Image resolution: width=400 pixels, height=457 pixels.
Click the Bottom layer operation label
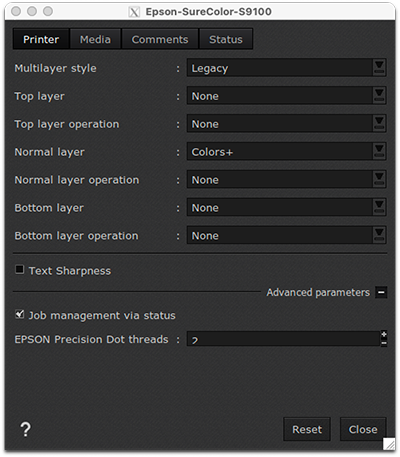[76, 236]
